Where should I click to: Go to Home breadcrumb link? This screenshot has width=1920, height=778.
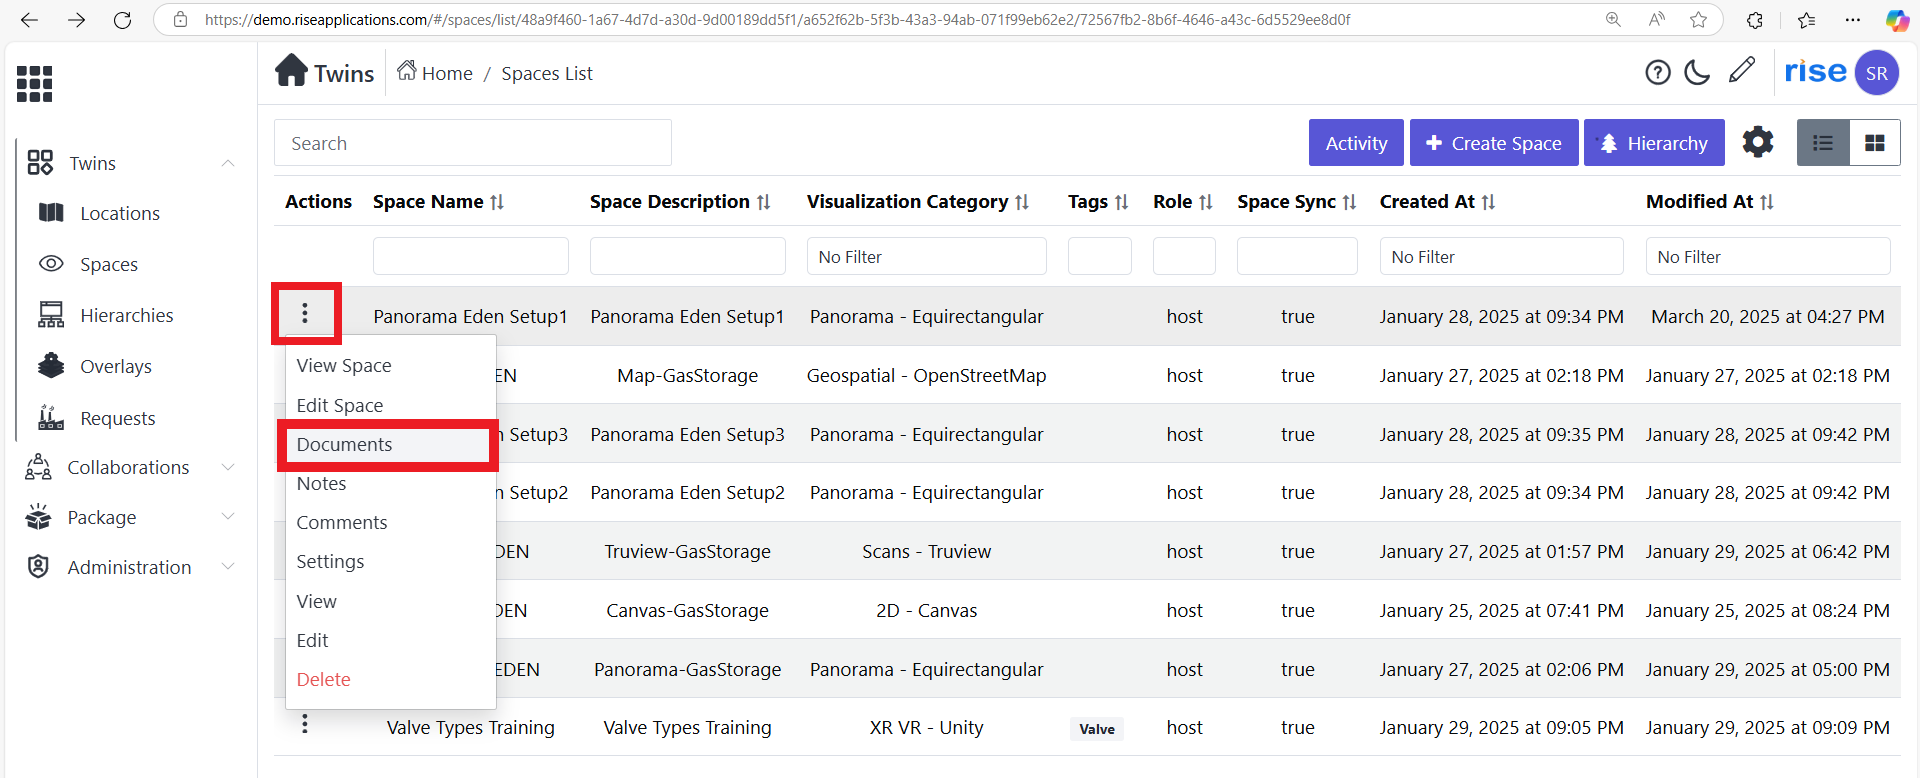point(435,73)
